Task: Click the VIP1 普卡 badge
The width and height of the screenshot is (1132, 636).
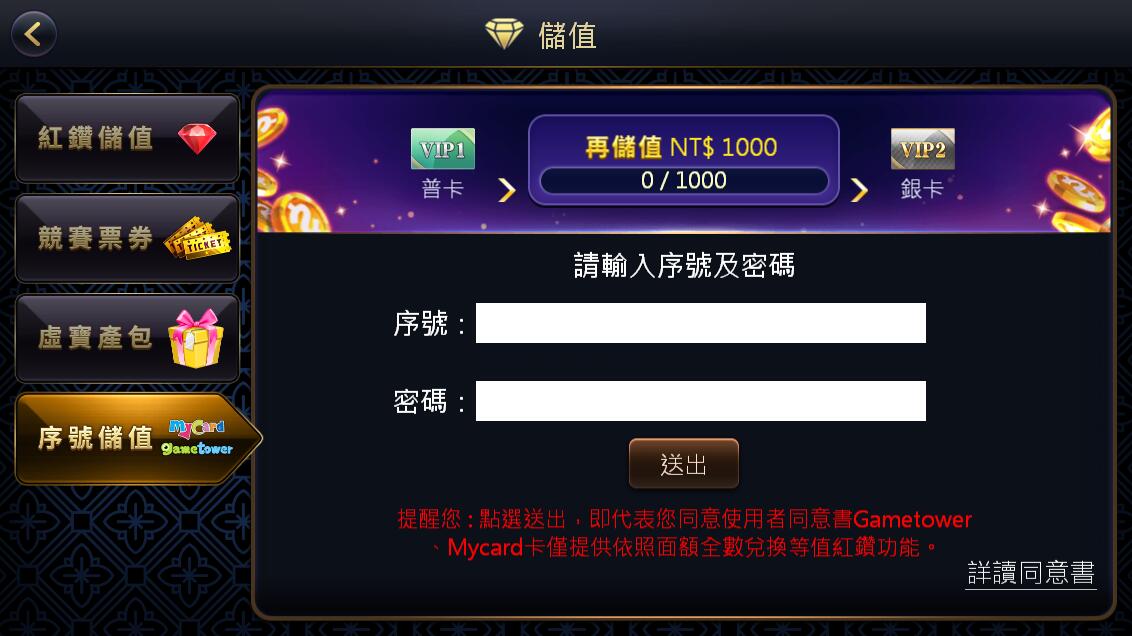Action: coord(443,164)
